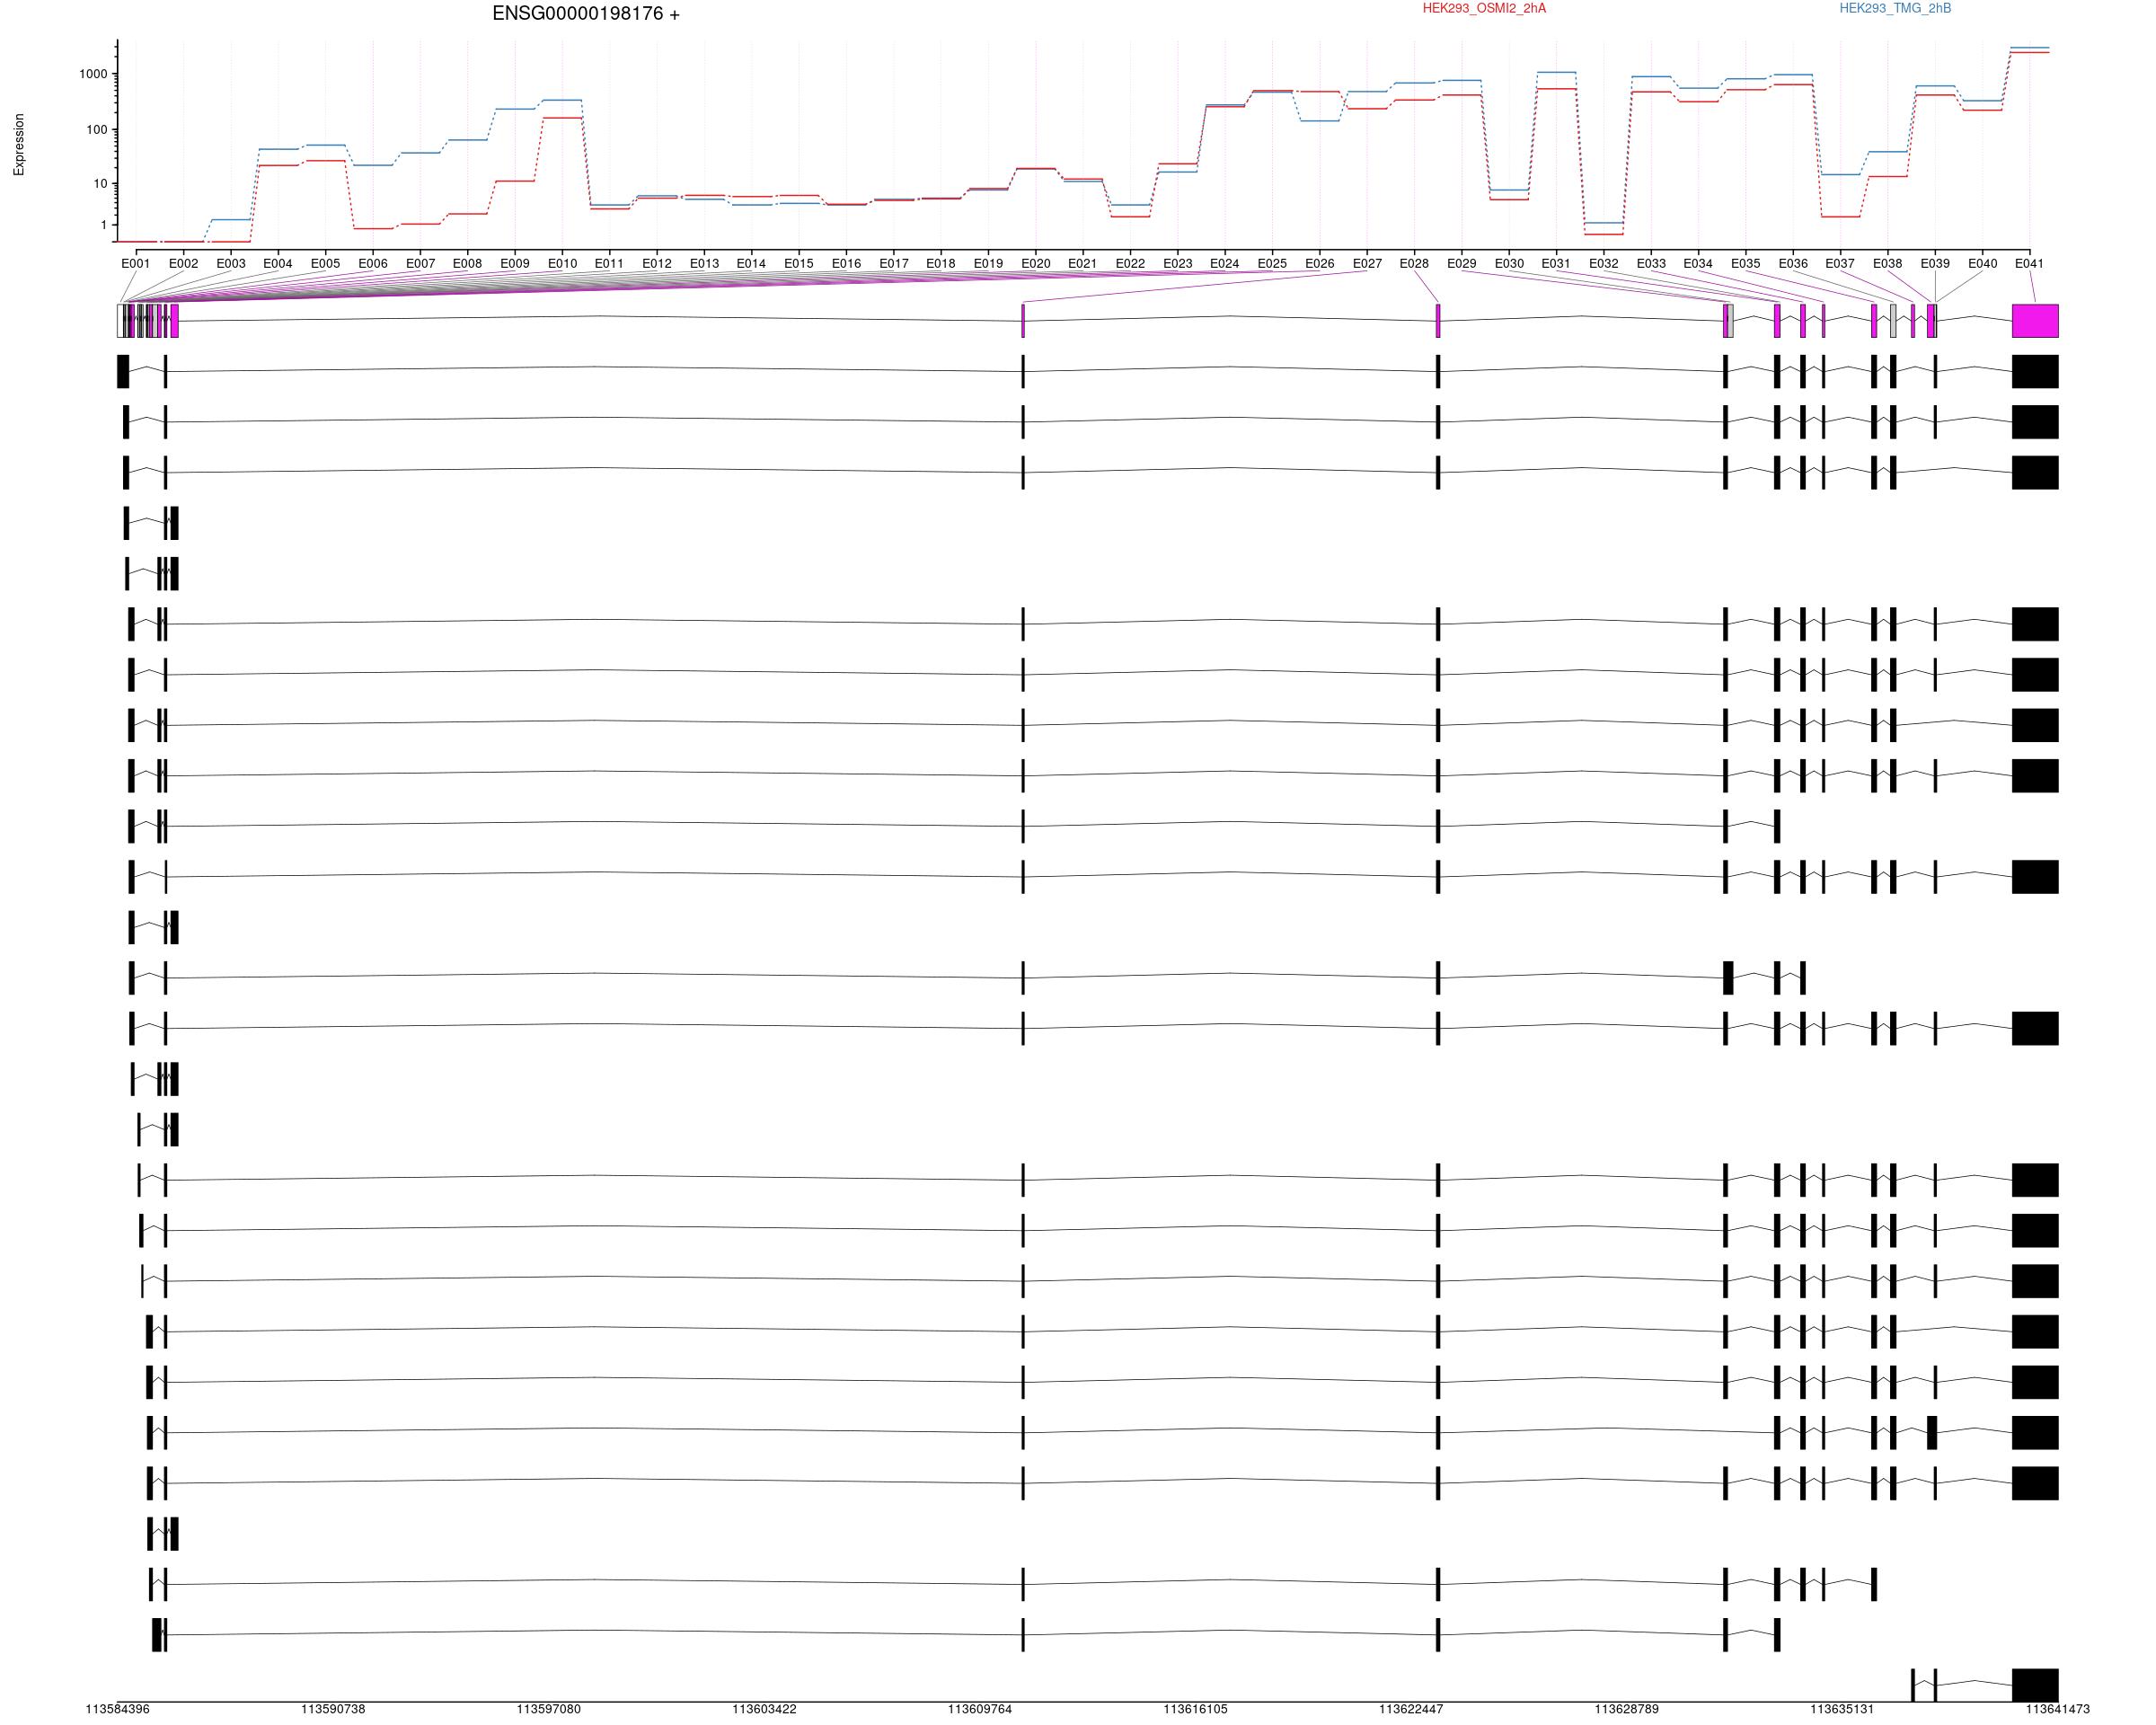Viewport: 2156px width, 1725px height.
Task: Click exon label E013
Action: pos(704,264)
